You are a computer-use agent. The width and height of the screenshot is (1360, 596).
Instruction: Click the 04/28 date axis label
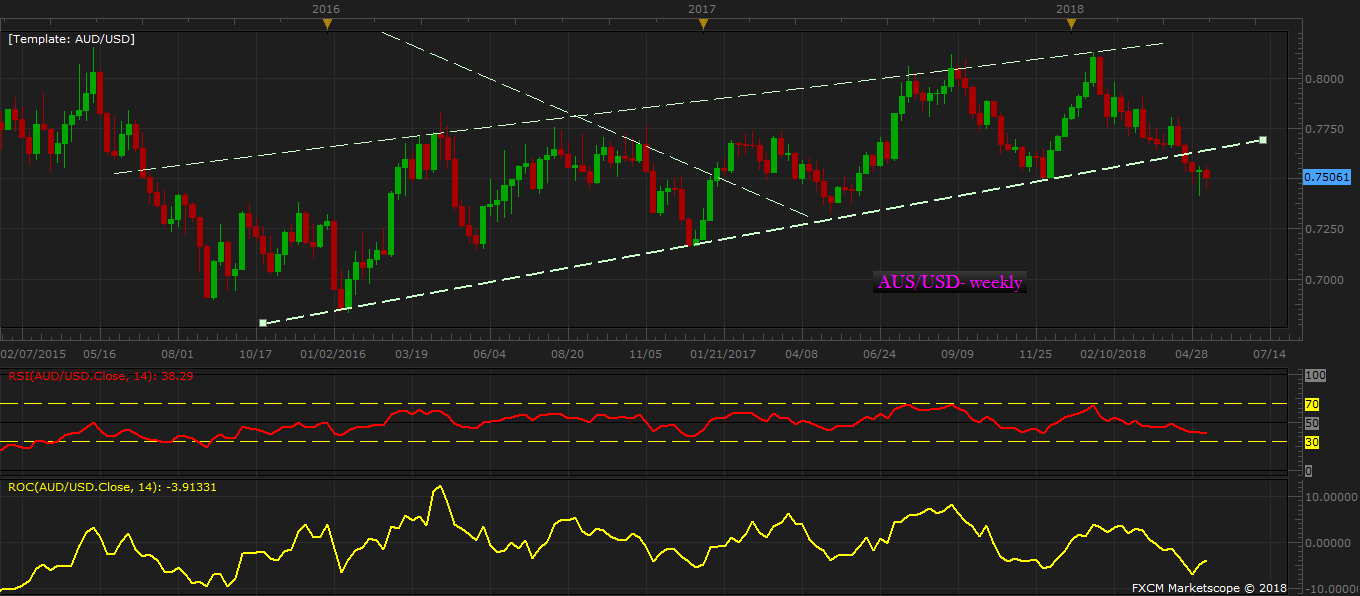[x=1192, y=354]
